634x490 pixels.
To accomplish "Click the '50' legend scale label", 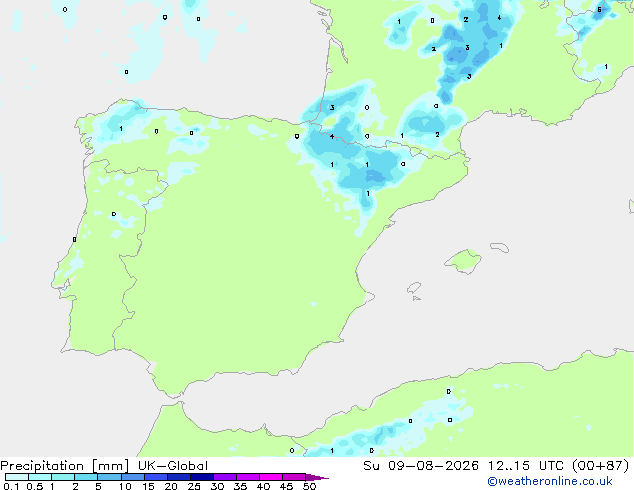I will tap(309, 486).
